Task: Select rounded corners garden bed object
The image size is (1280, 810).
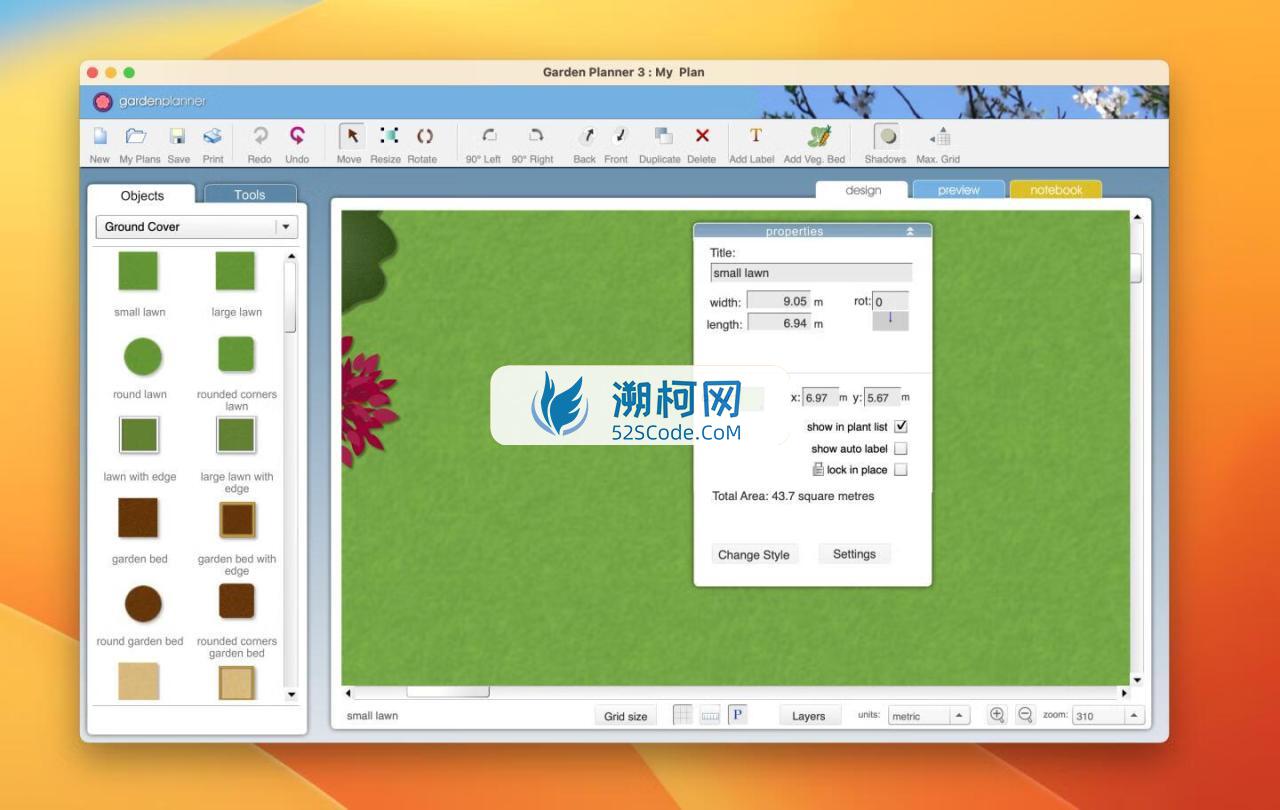Action: 236,601
